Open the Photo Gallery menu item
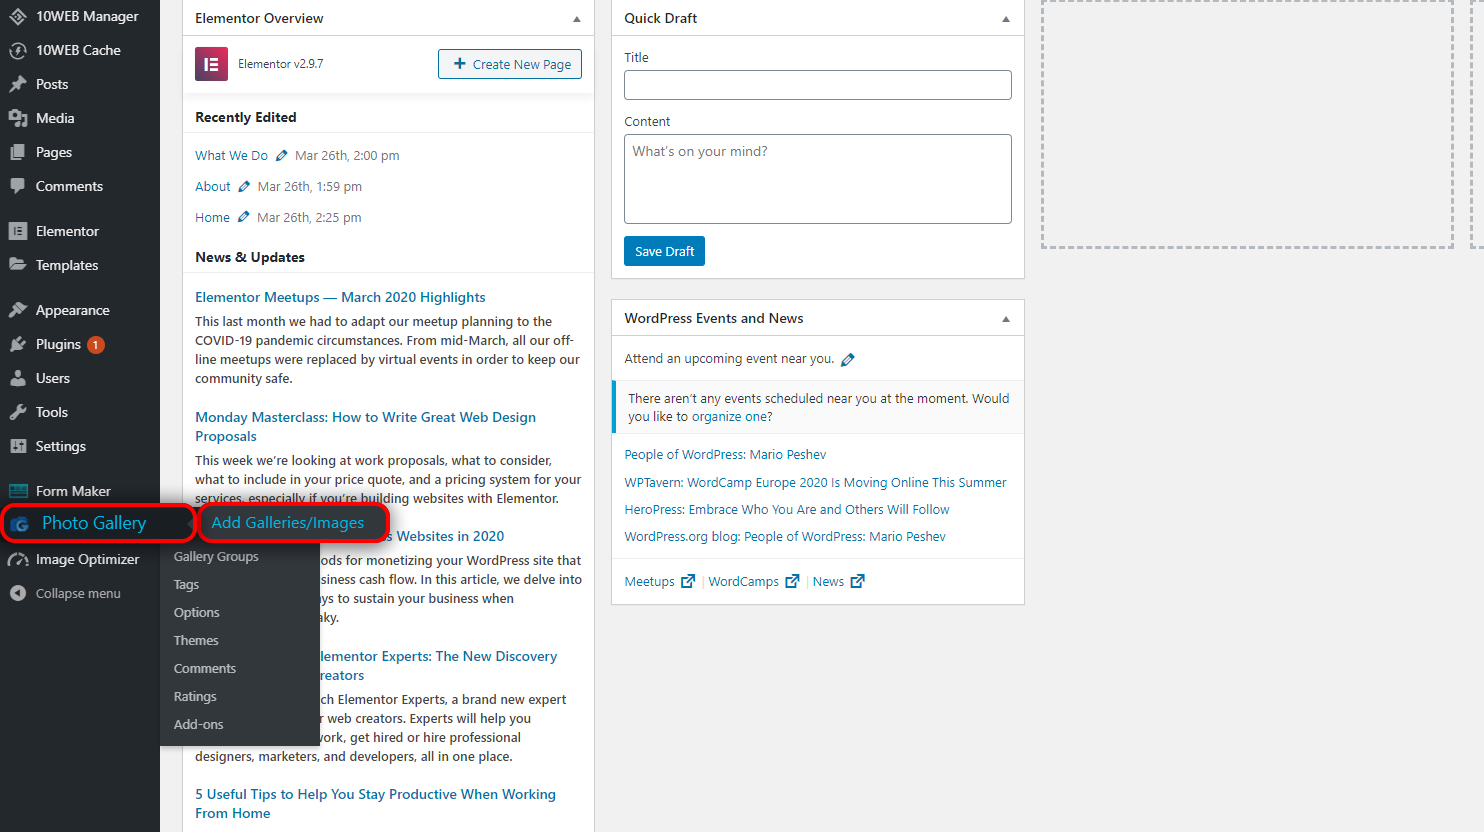1484x832 pixels. tap(96, 523)
